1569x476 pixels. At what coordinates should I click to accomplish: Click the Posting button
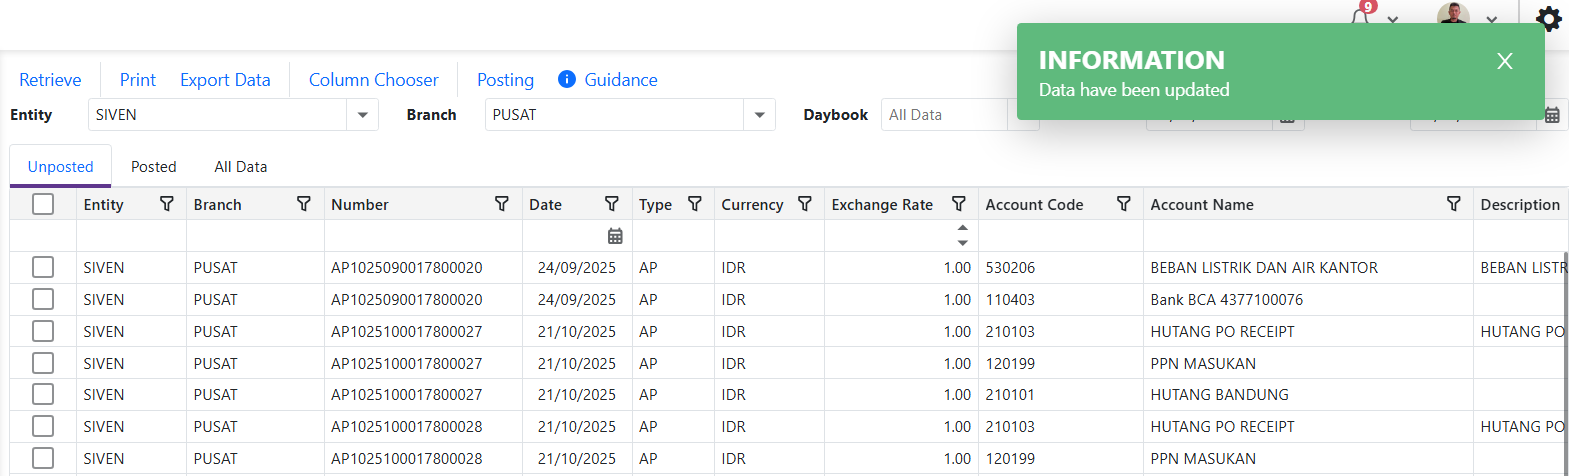(x=505, y=80)
